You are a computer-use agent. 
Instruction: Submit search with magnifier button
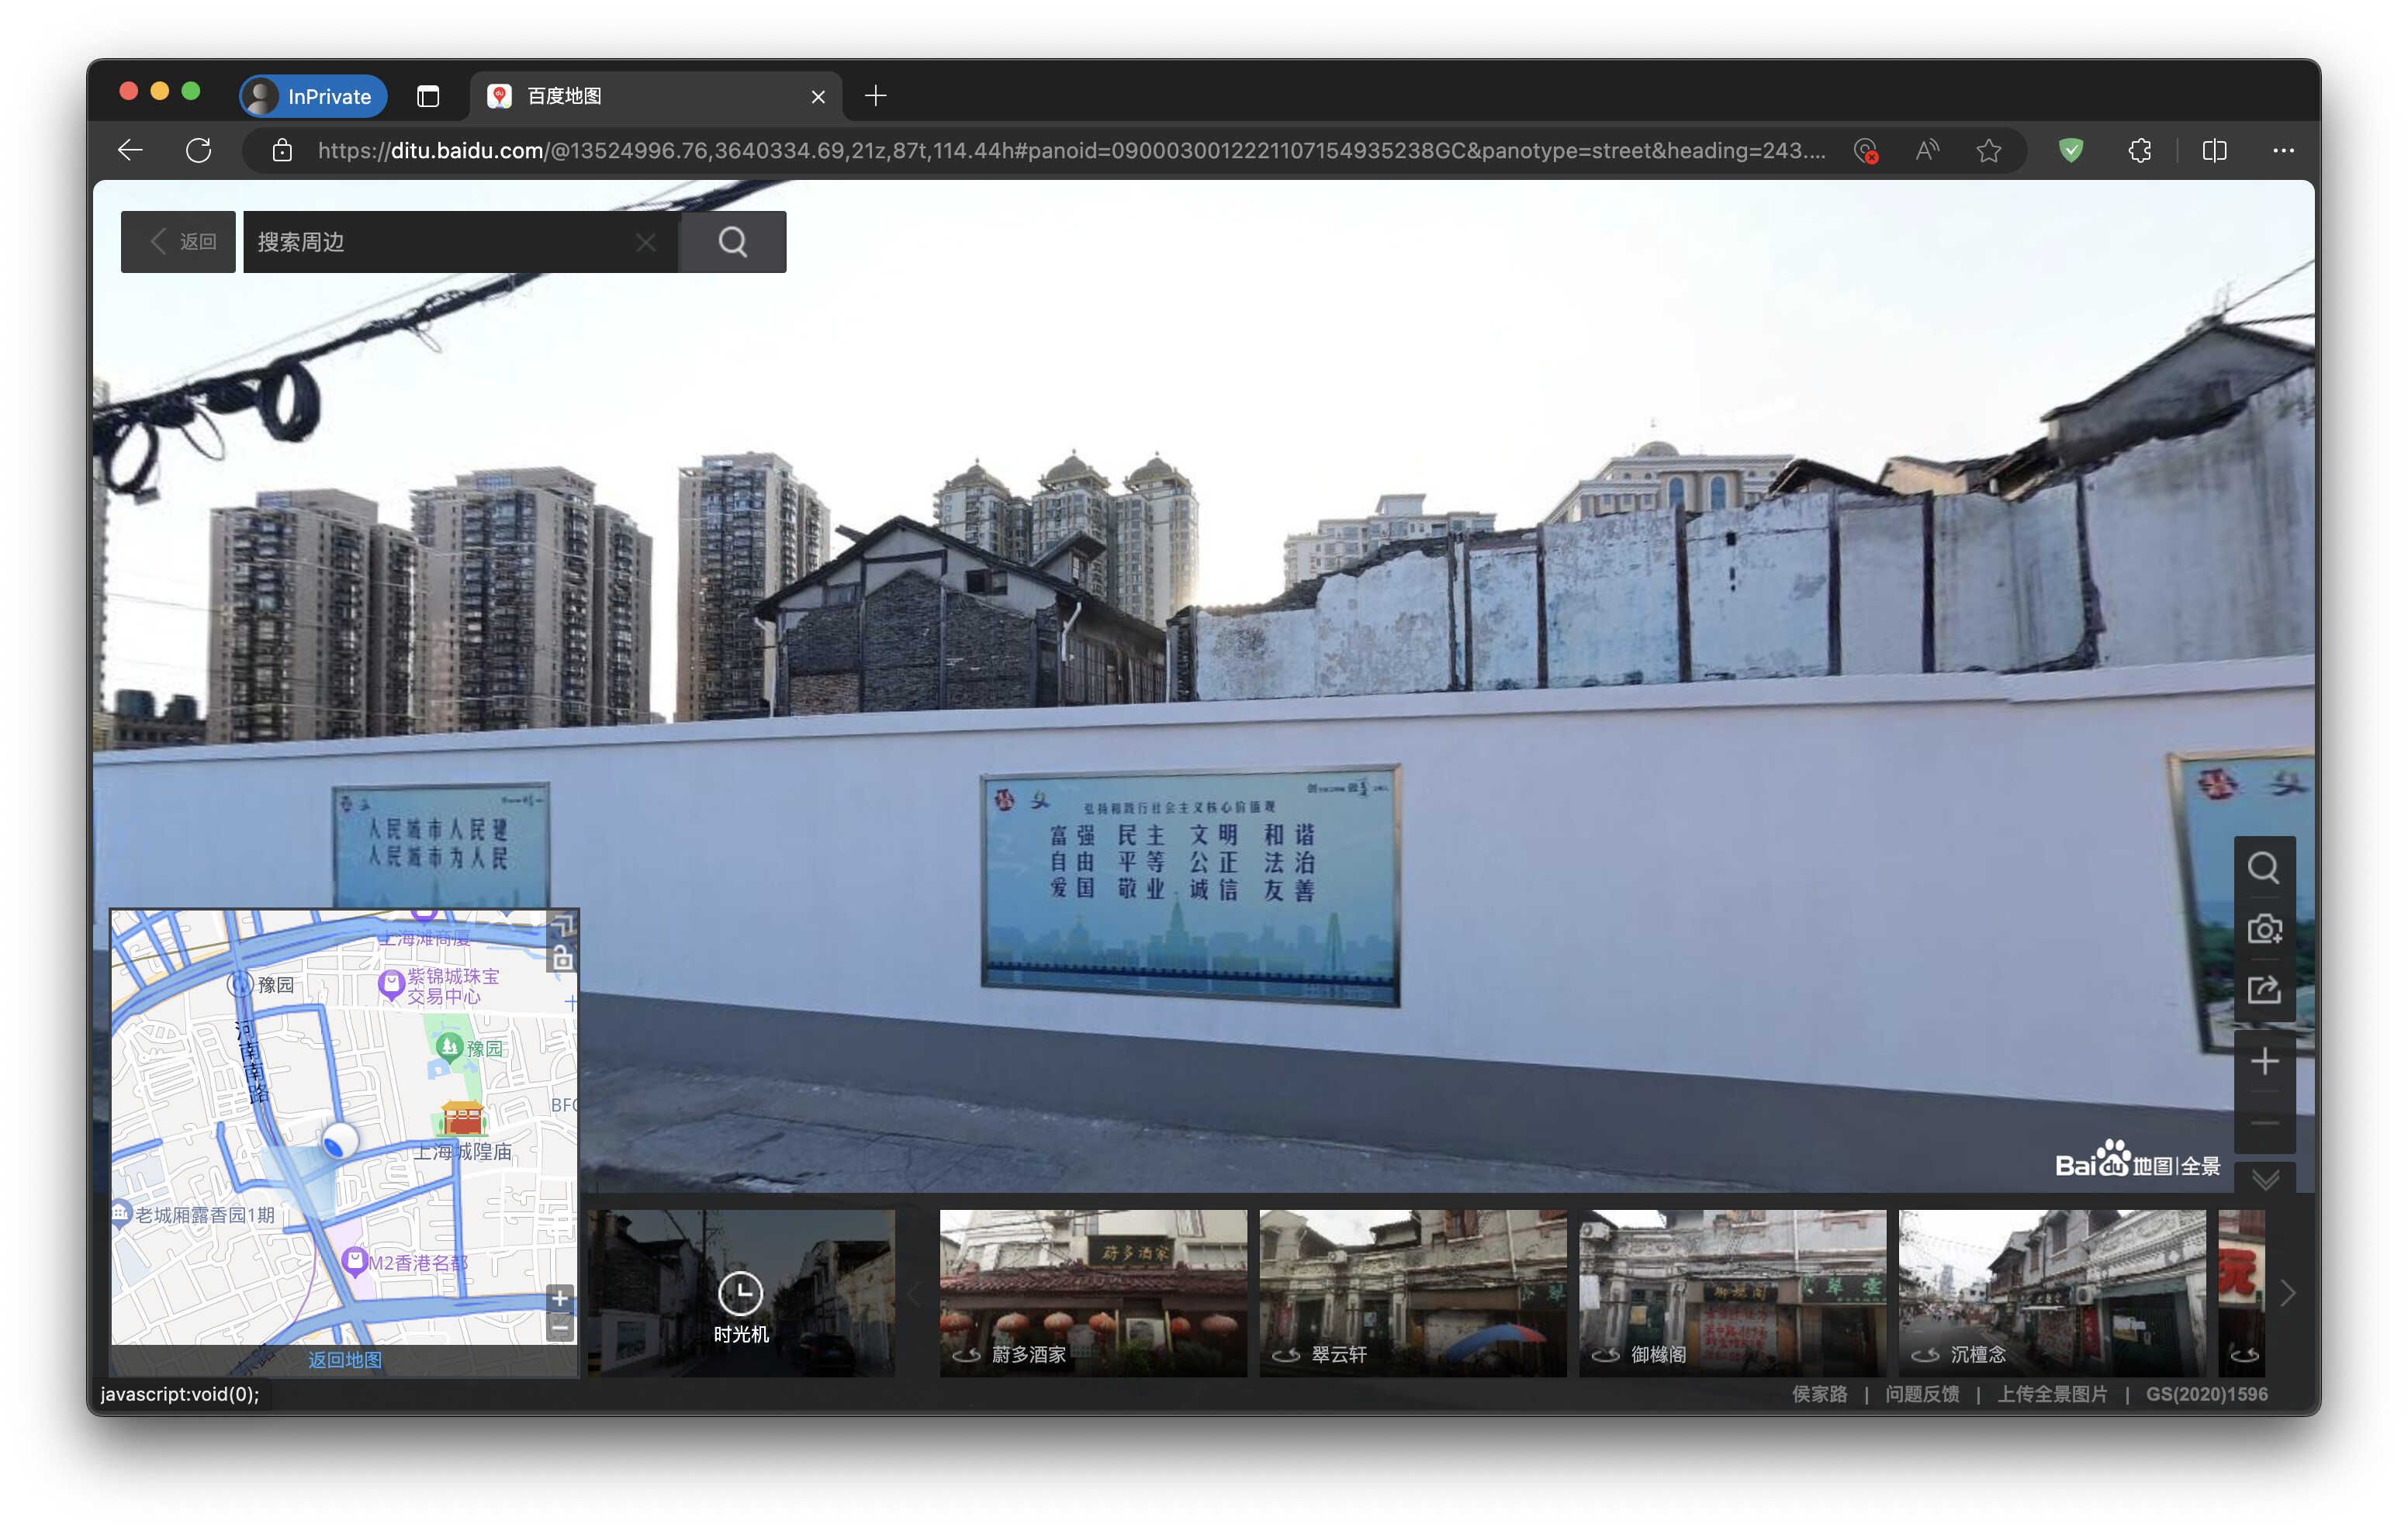(x=732, y=242)
